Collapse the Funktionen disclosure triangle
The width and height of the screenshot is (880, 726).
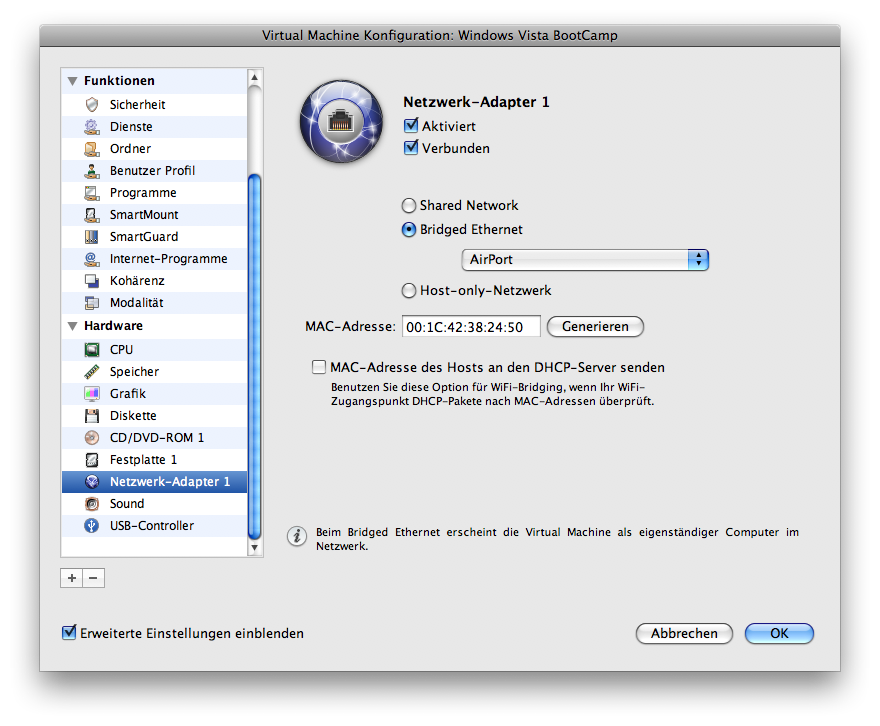(72, 81)
